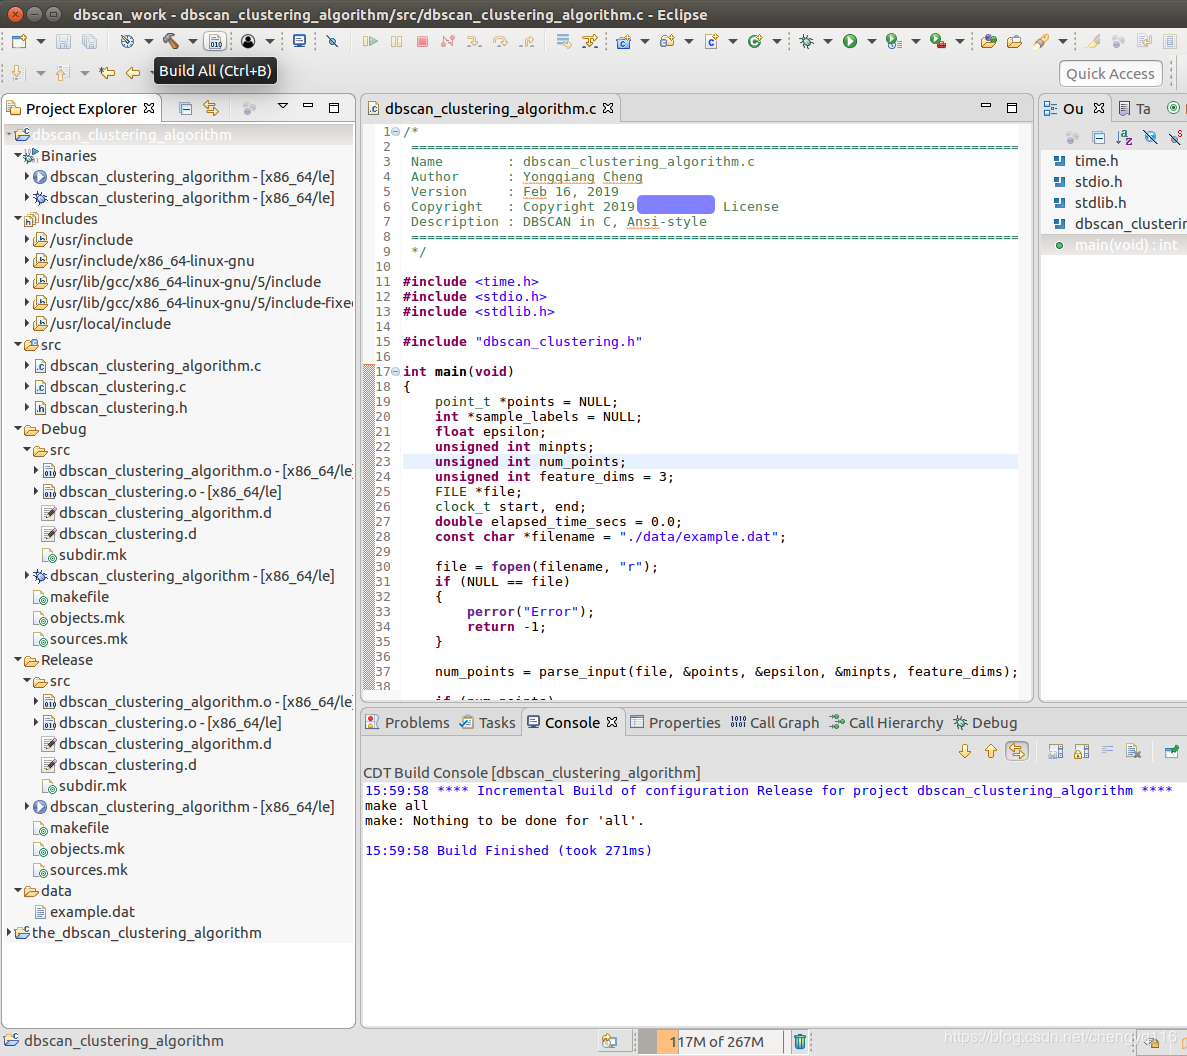Click the Quick Access search box

tap(1109, 74)
